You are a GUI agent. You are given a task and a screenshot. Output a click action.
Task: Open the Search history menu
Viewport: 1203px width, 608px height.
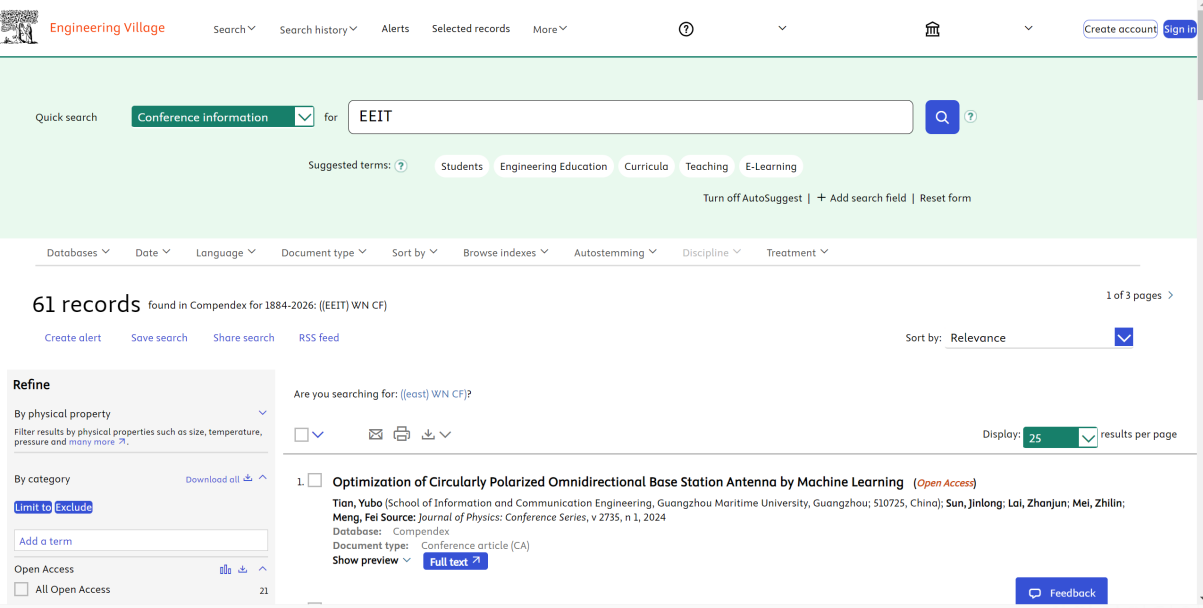[318, 29]
